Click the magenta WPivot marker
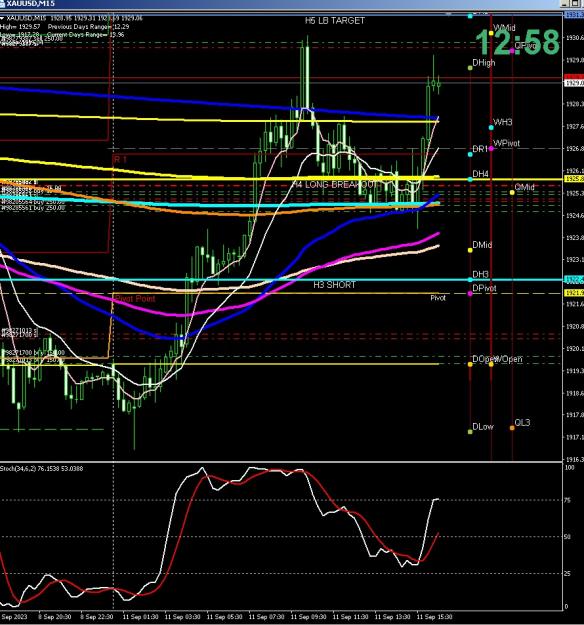 (x=491, y=149)
